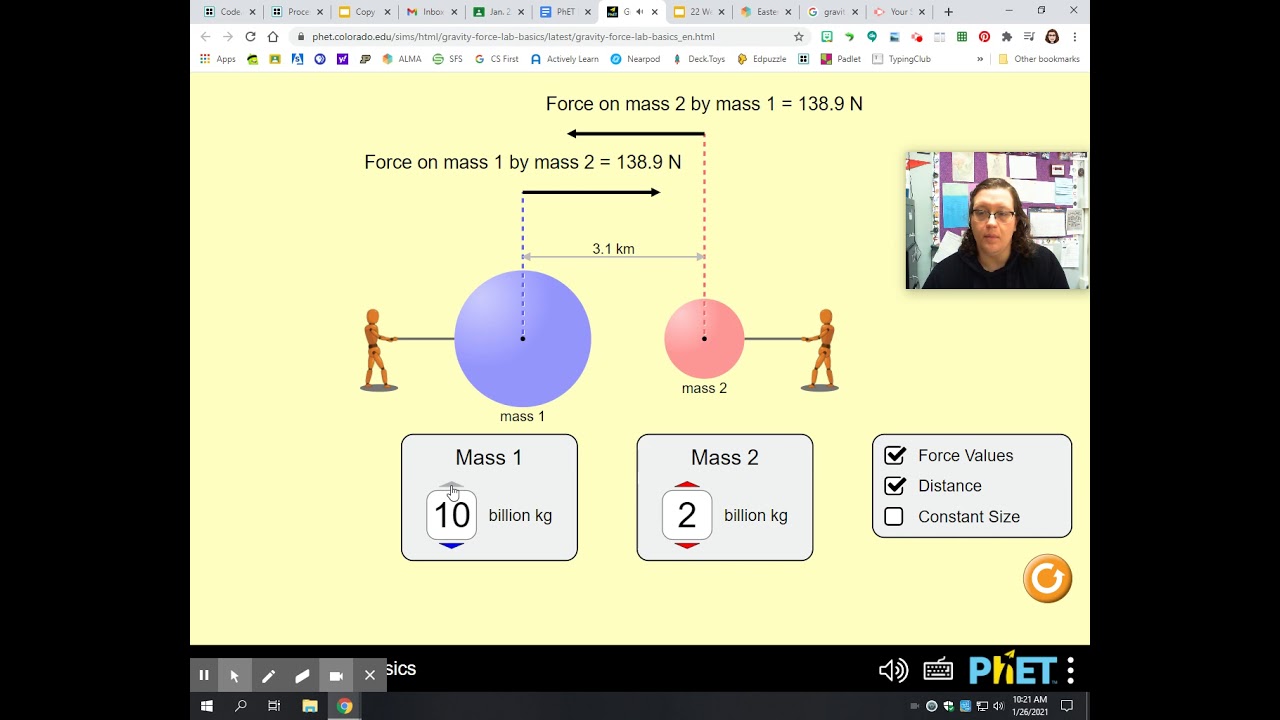This screenshot has width=1280, height=720.
Task: Open the Chrome extensions puzzle icon
Action: point(1007,36)
